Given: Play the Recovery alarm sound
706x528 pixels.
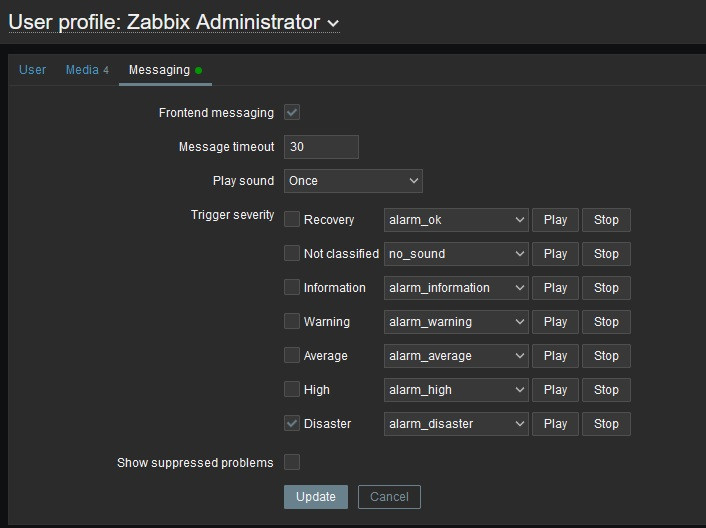Looking at the screenshot, I should 555,220.
